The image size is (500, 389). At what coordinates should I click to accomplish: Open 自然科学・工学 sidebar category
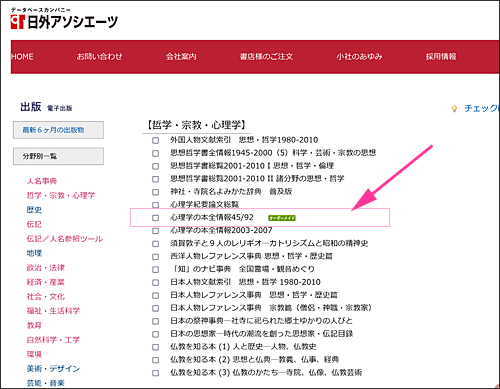(x=53, y=340)
